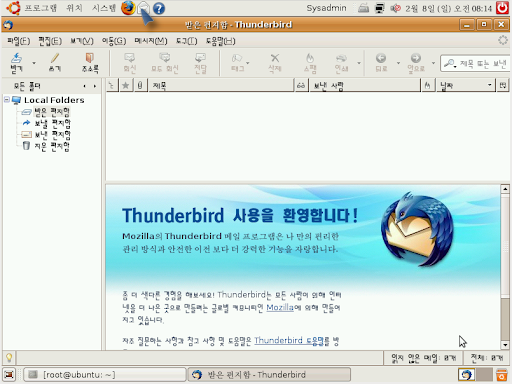Open the 시스템 System panel menu
Viewport: 512px width, 384px height.
(x=104, y=8)
